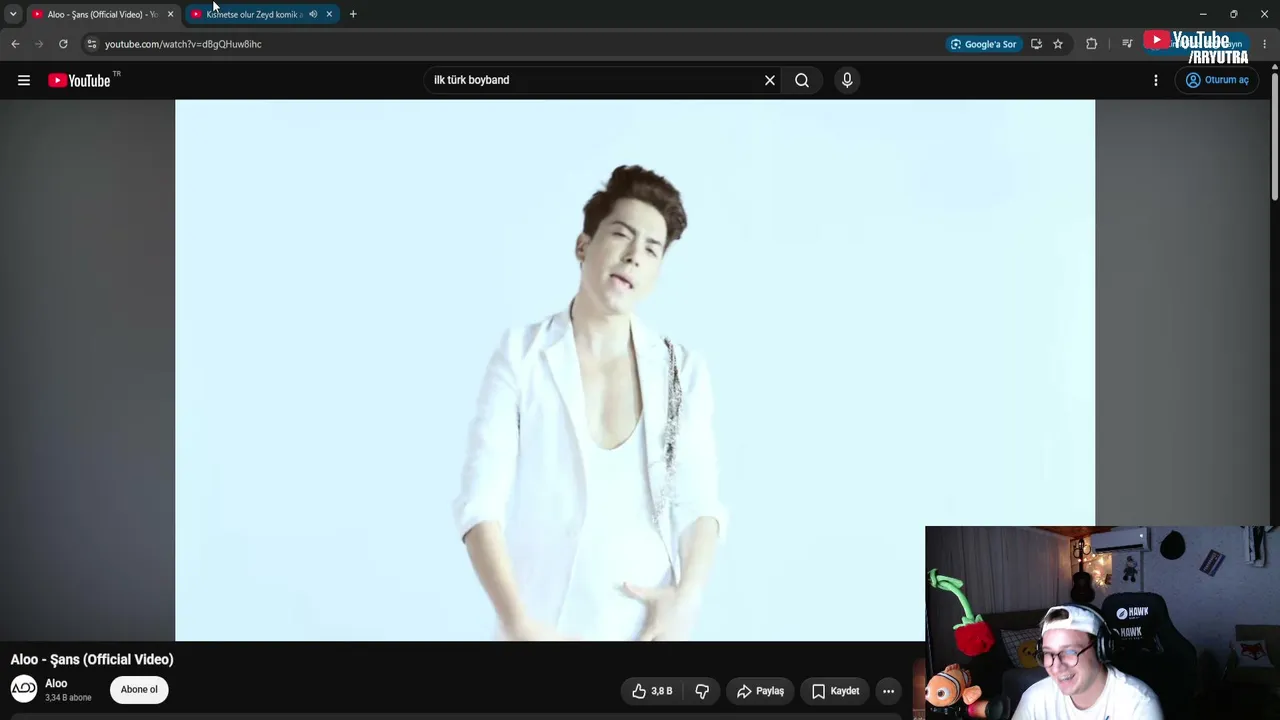Screen dimensions: 1280x720
Task: Run the search with the magnifier button
Action: point(802,80)
